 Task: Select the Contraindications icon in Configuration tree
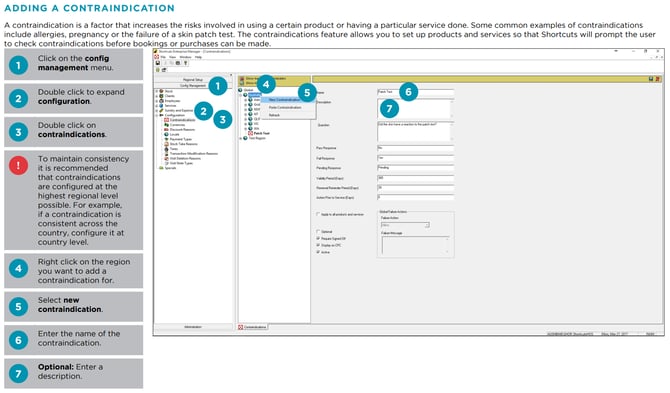166,120
